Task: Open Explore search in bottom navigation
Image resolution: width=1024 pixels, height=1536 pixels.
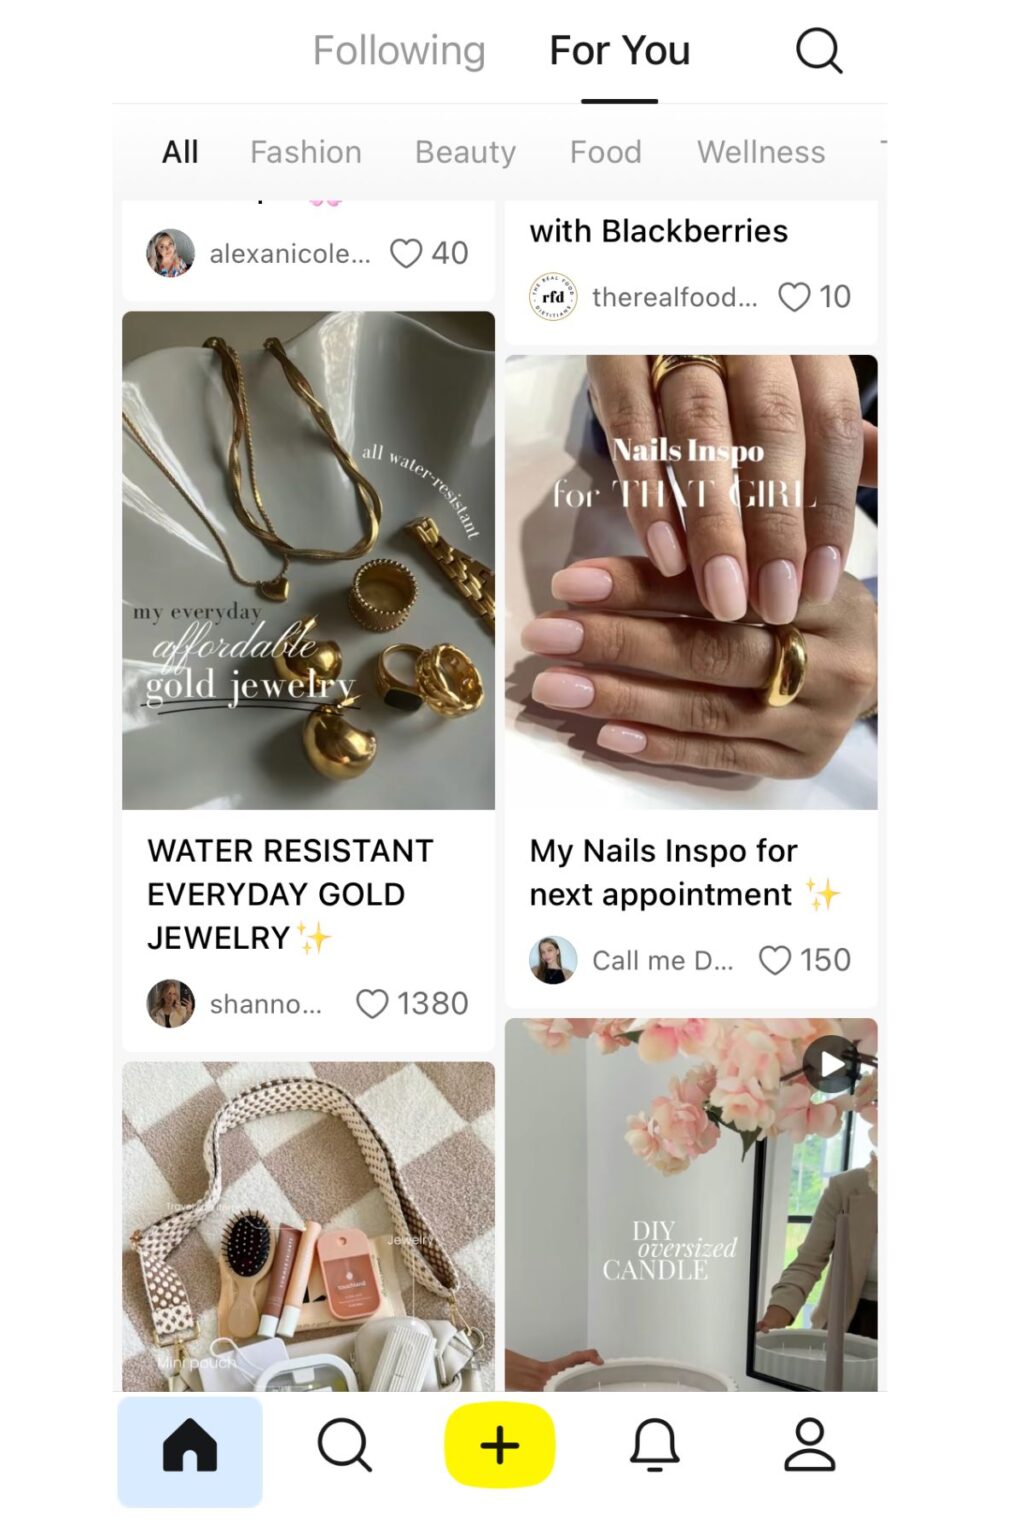Action: coord(344,1446)
